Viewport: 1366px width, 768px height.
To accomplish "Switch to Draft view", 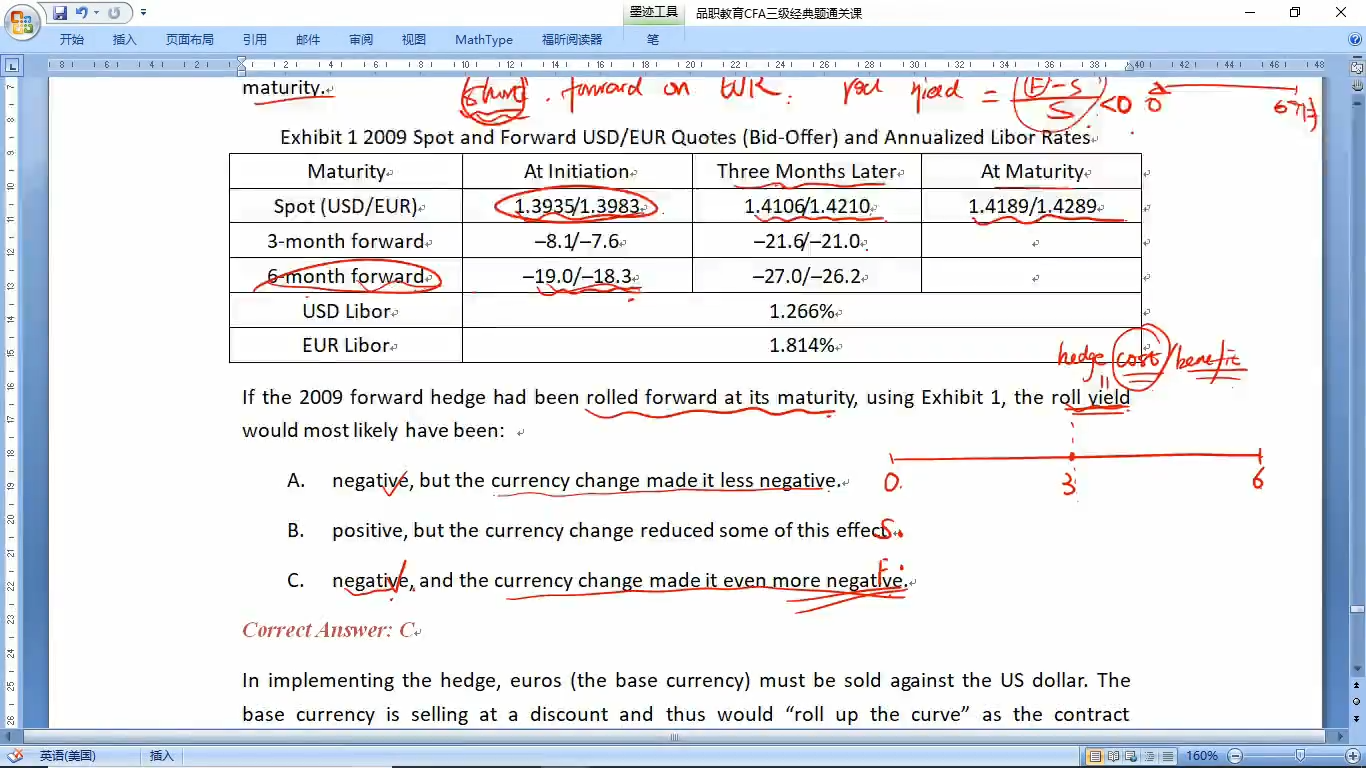I will [x=1167, y=756].
